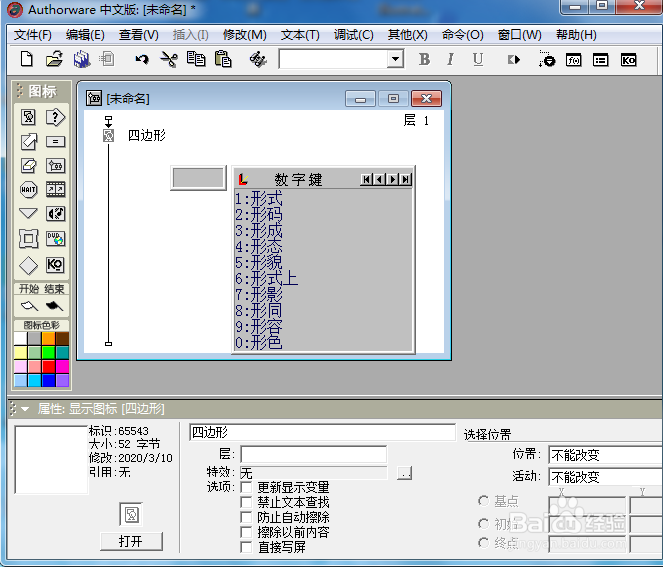Screen dimensions: 663x567
Task: Click the Save All toolbar icon
Action: pos(82,59)
